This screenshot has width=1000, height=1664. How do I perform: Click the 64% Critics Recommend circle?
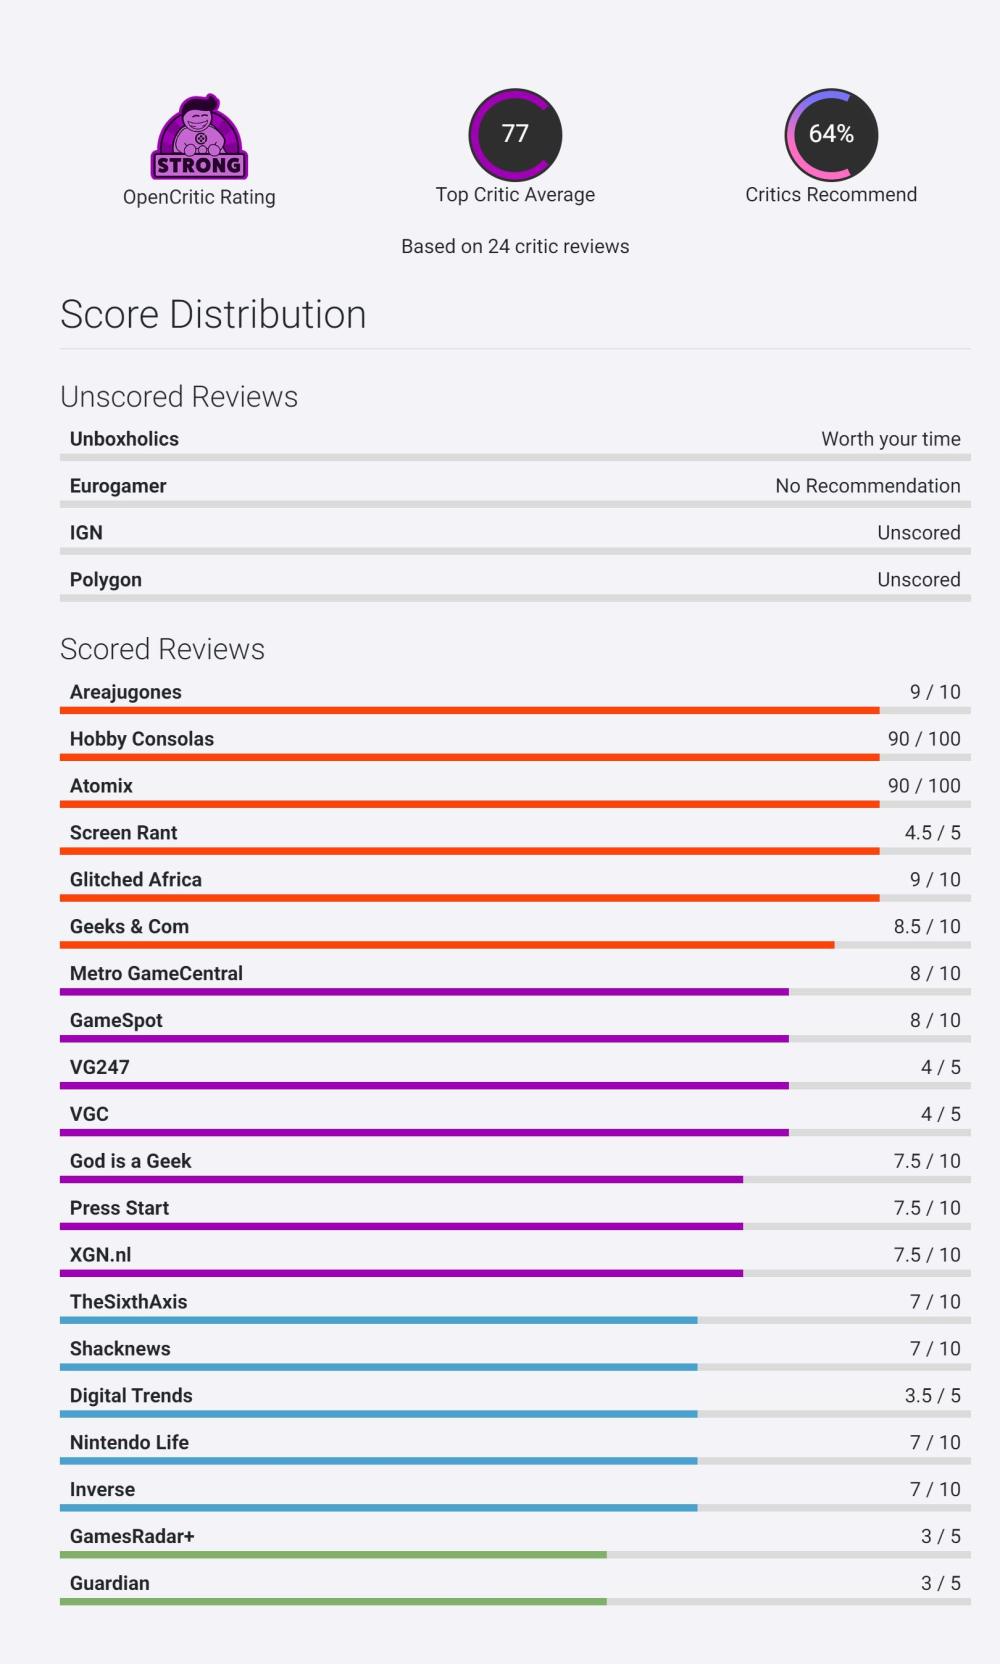(831, 135)
